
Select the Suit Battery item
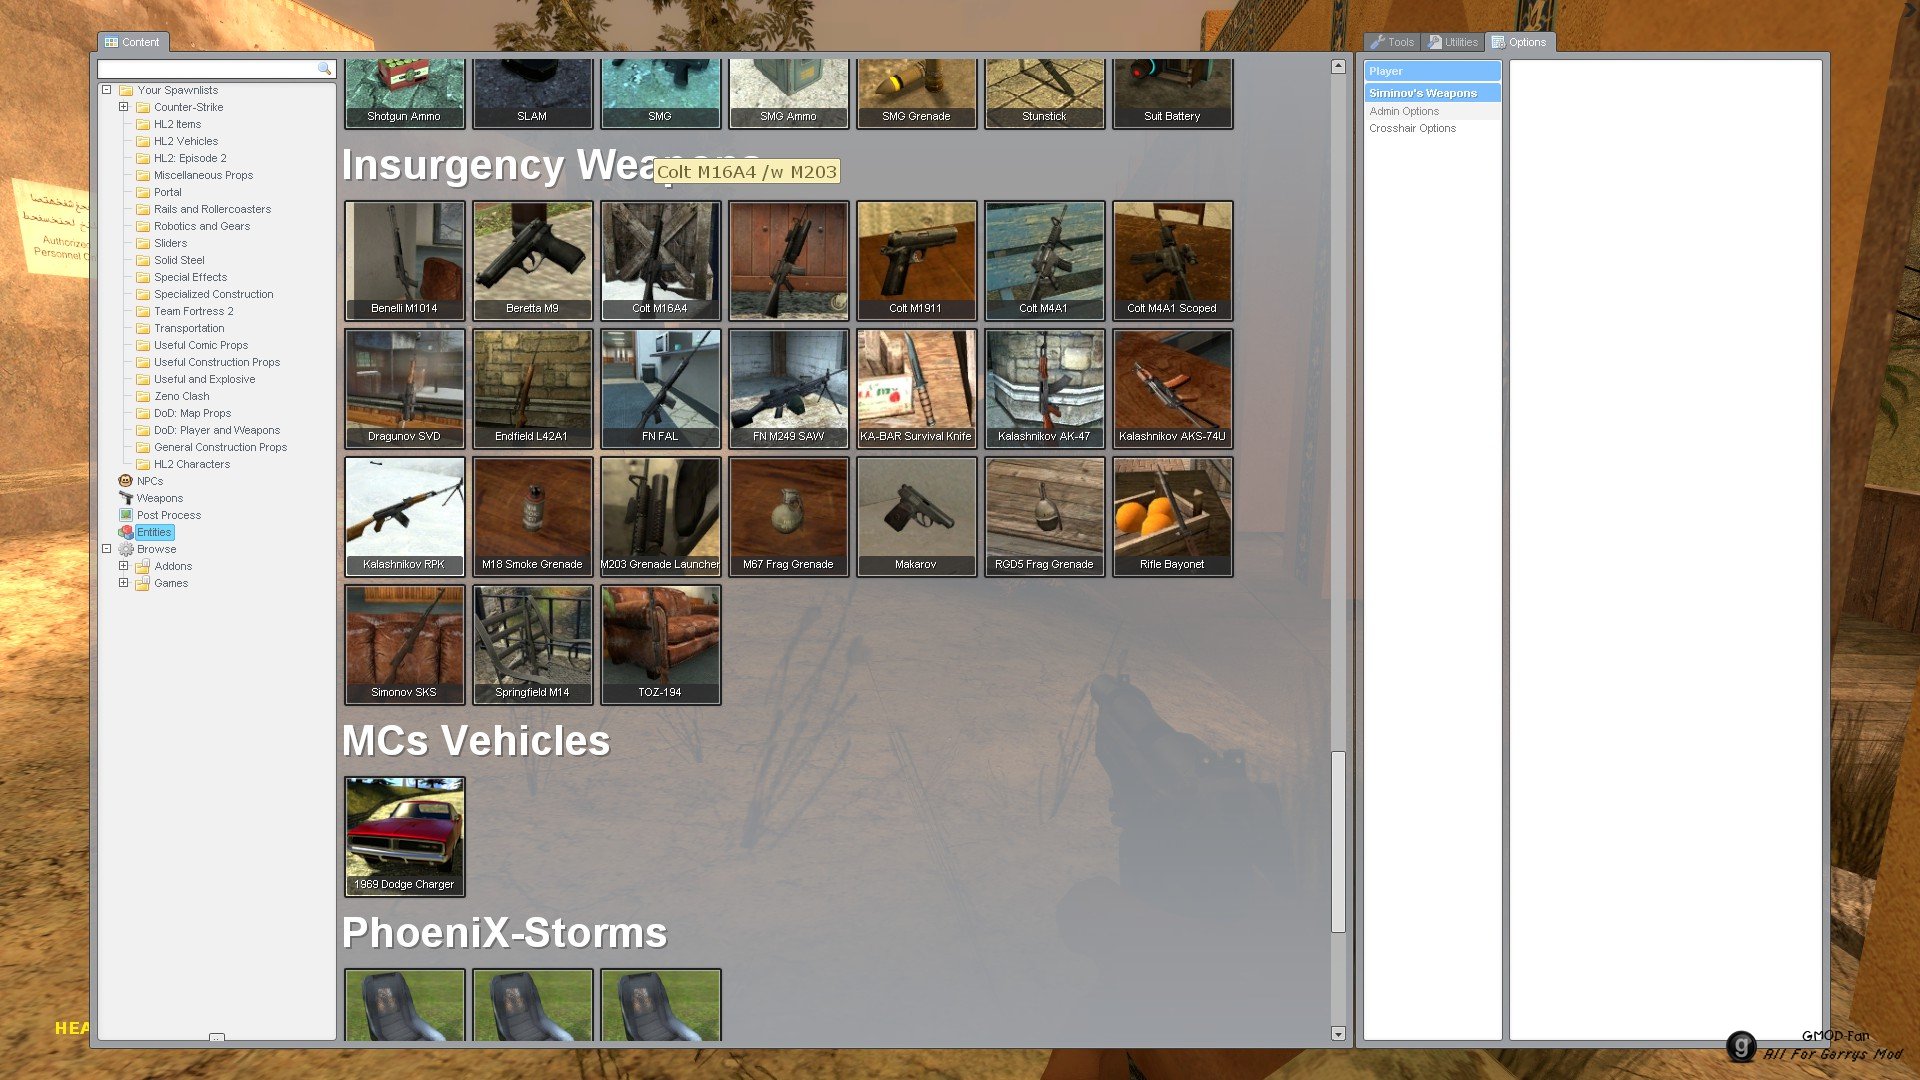point(1172,93)
